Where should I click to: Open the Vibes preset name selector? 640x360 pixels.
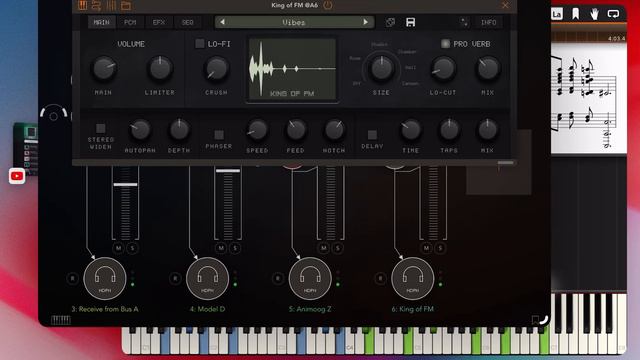click(x=294, y=22)
